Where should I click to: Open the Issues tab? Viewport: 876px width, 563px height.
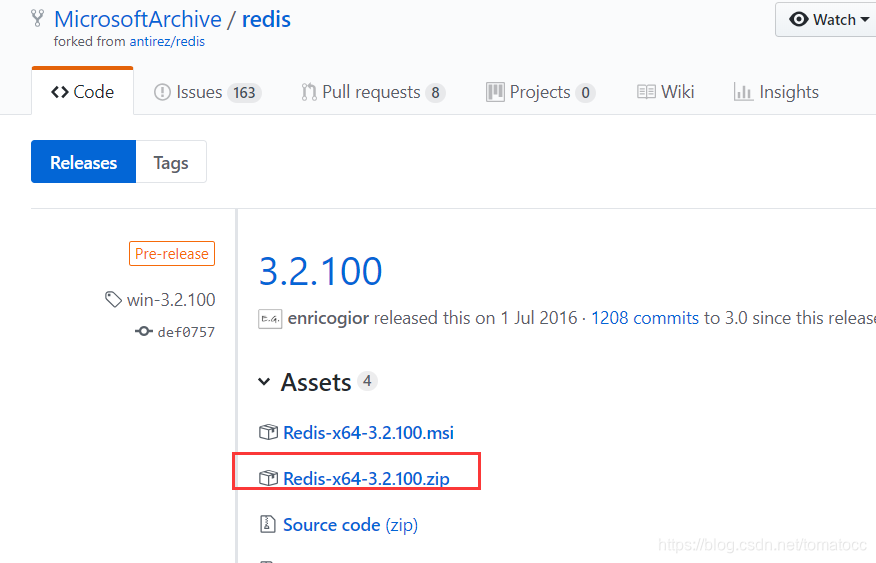click(207, 92)
